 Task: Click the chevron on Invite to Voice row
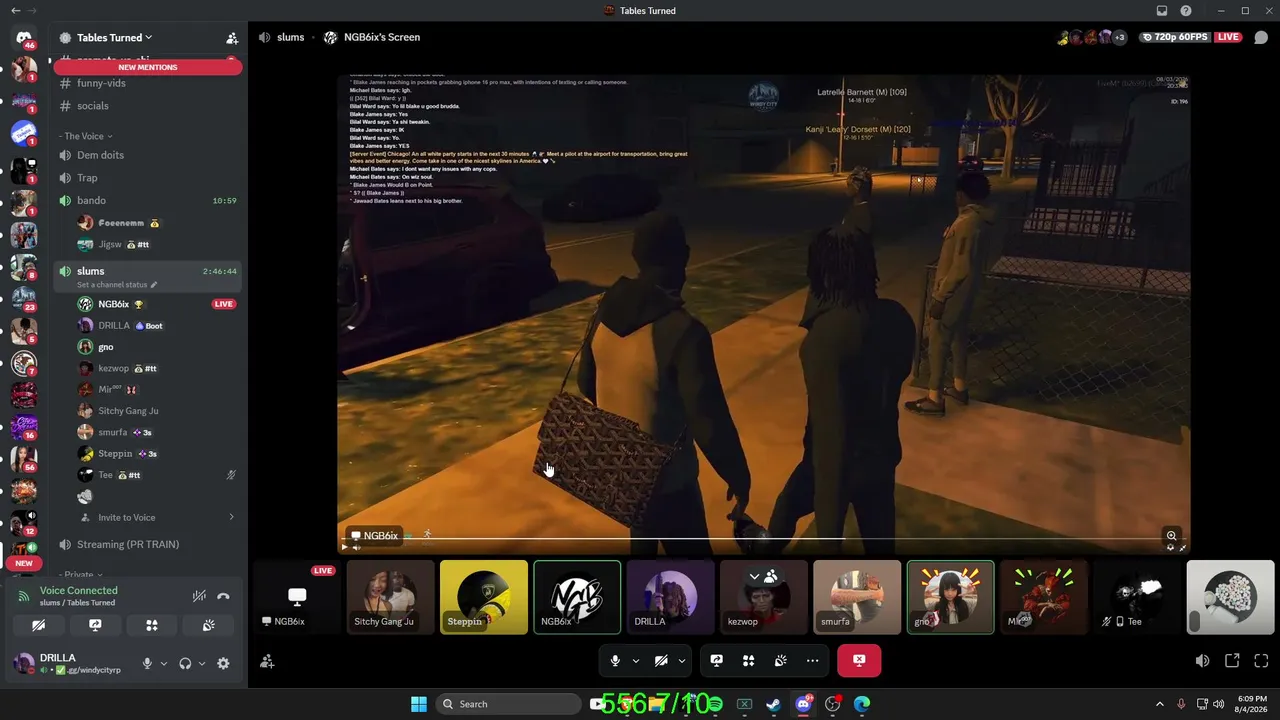[x=231, y=517]
